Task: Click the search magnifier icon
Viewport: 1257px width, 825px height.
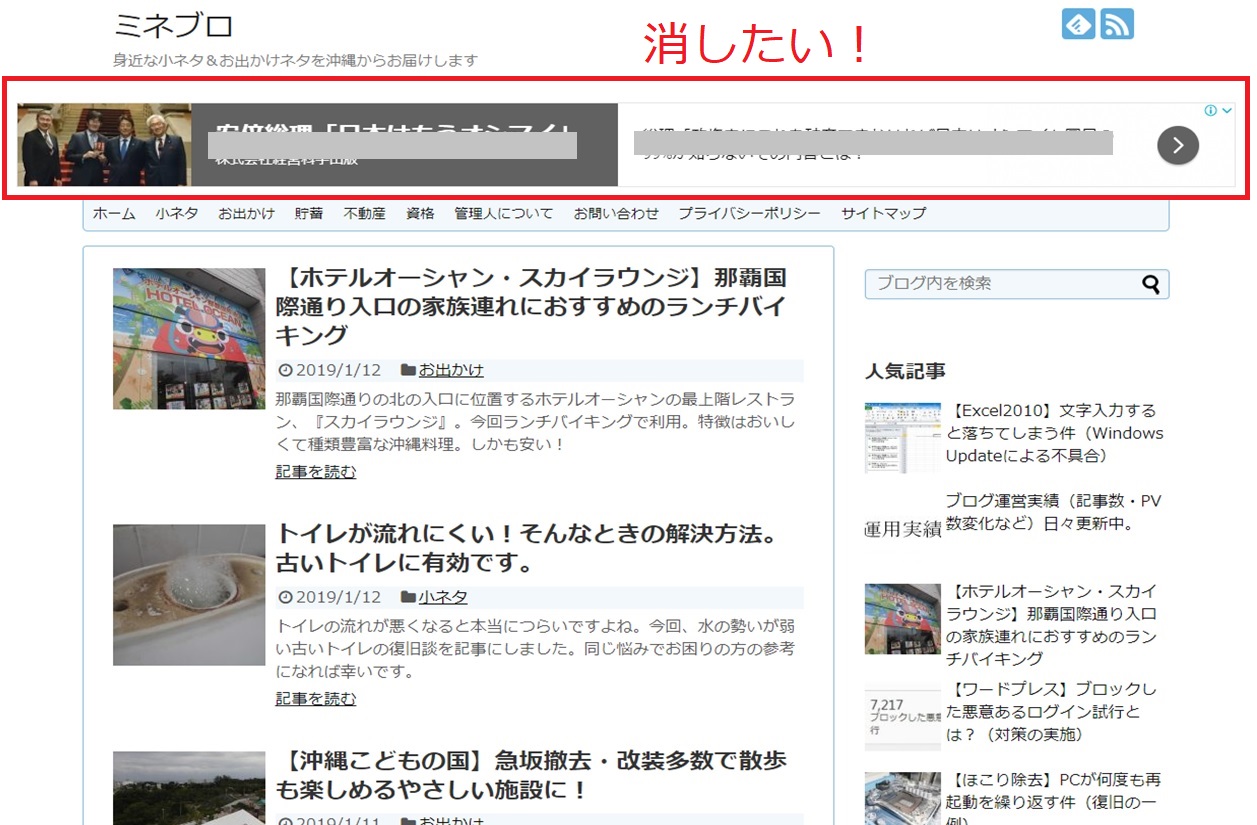Action: click(1151, 284)
